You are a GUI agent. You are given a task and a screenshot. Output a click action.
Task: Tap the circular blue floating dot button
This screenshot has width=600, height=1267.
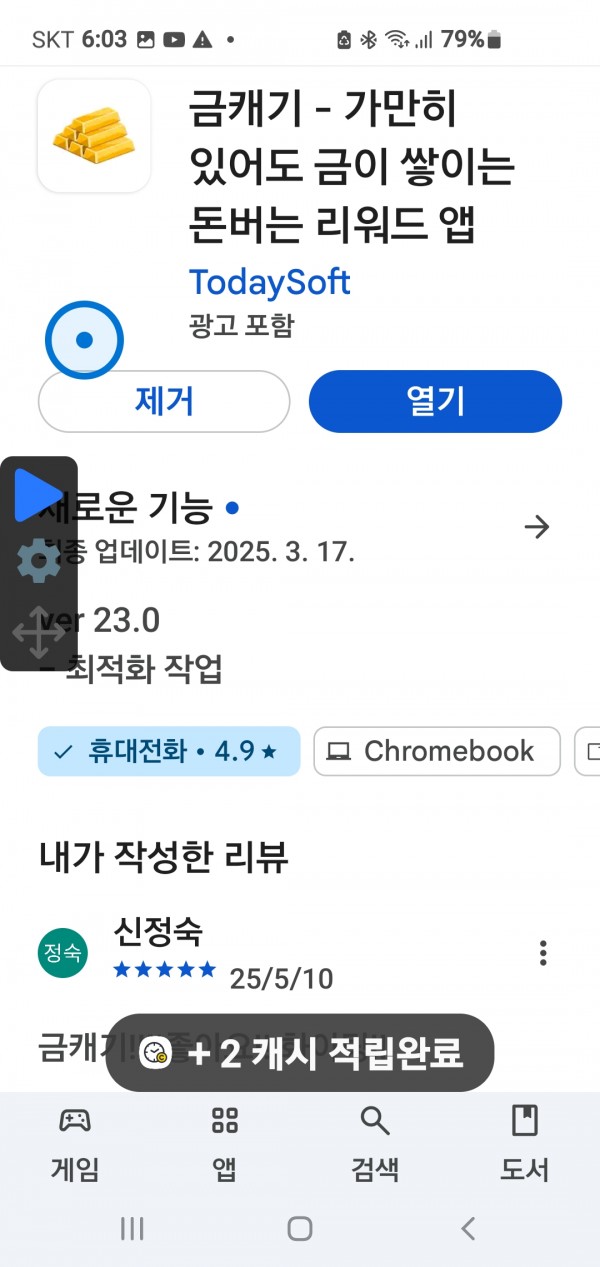coord(84,340)
